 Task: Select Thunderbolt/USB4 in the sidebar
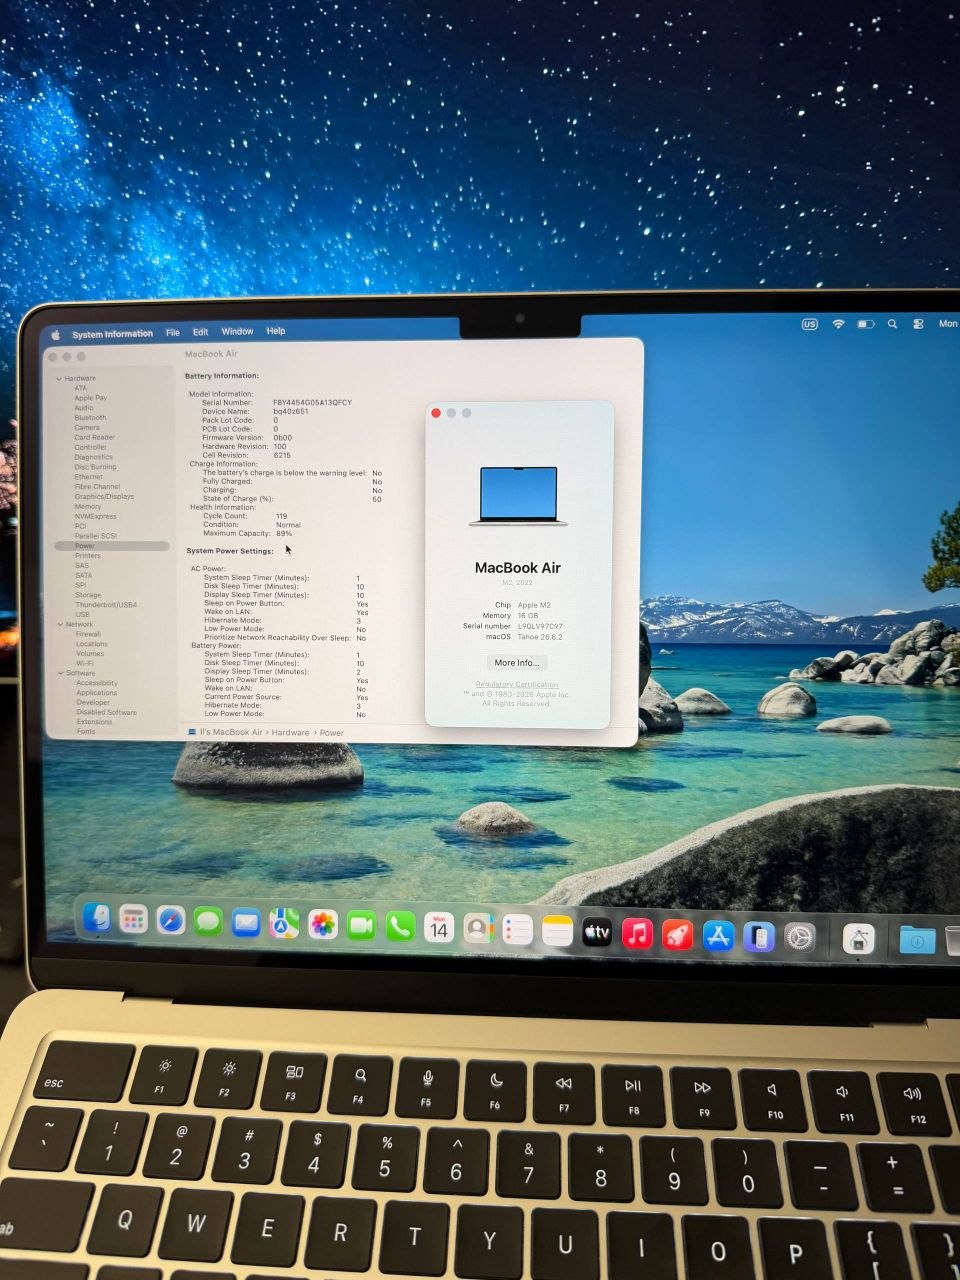106,605
